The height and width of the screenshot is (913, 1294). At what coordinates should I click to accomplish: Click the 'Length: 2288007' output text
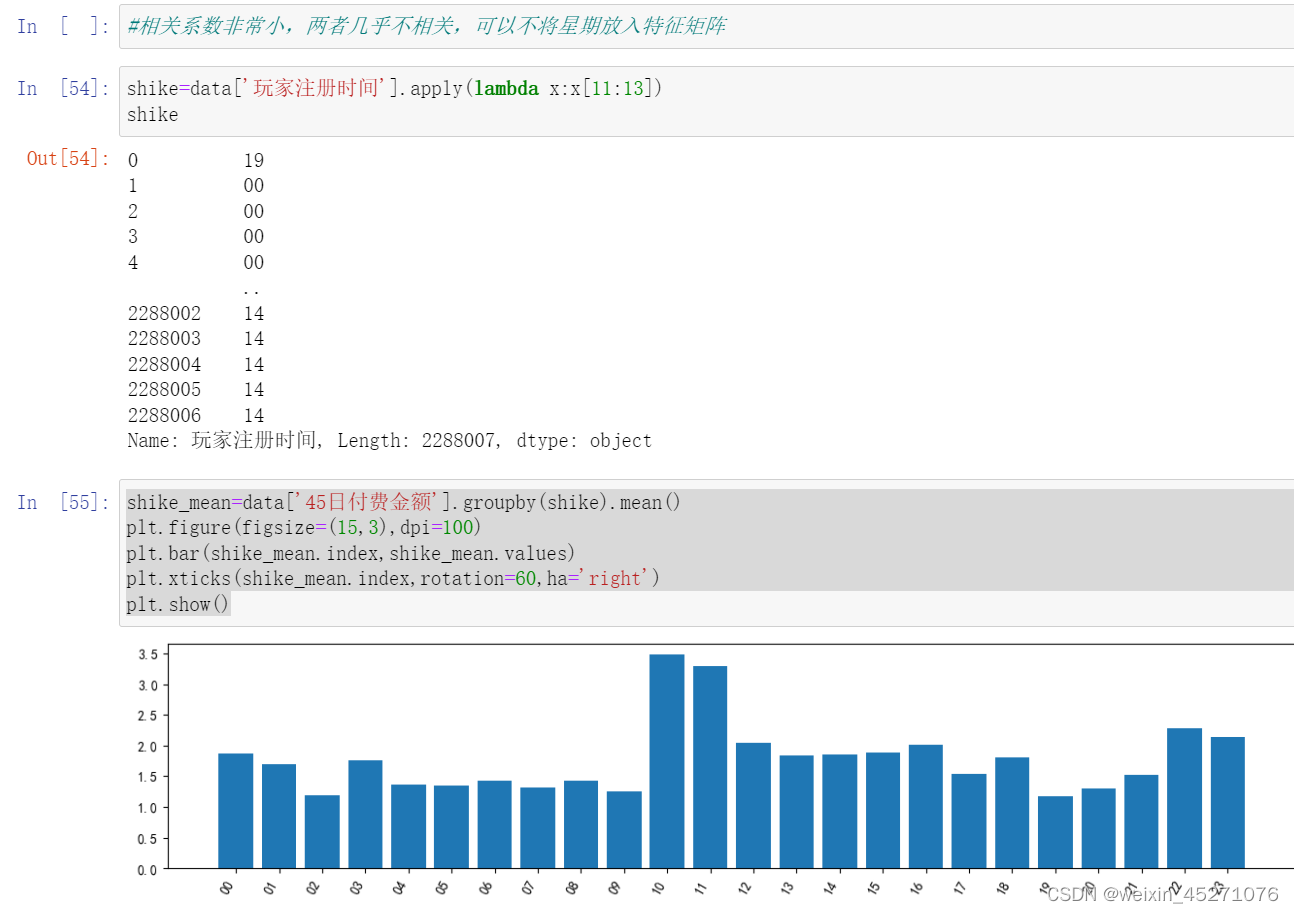418,441
